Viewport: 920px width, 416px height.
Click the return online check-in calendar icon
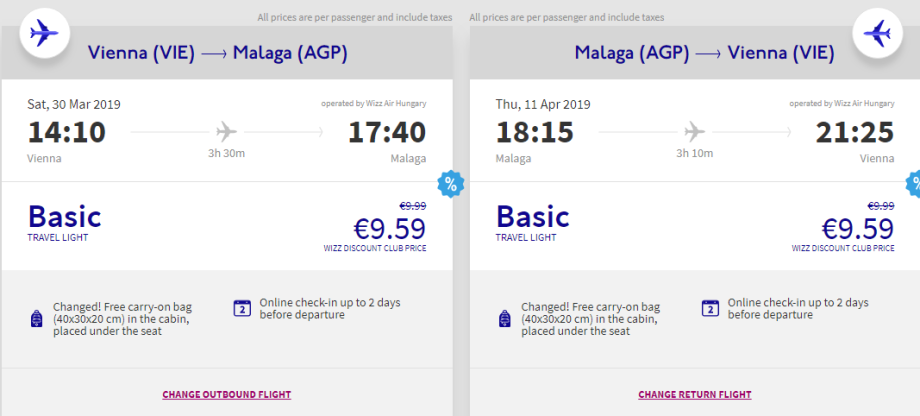[x=710, y=308]
